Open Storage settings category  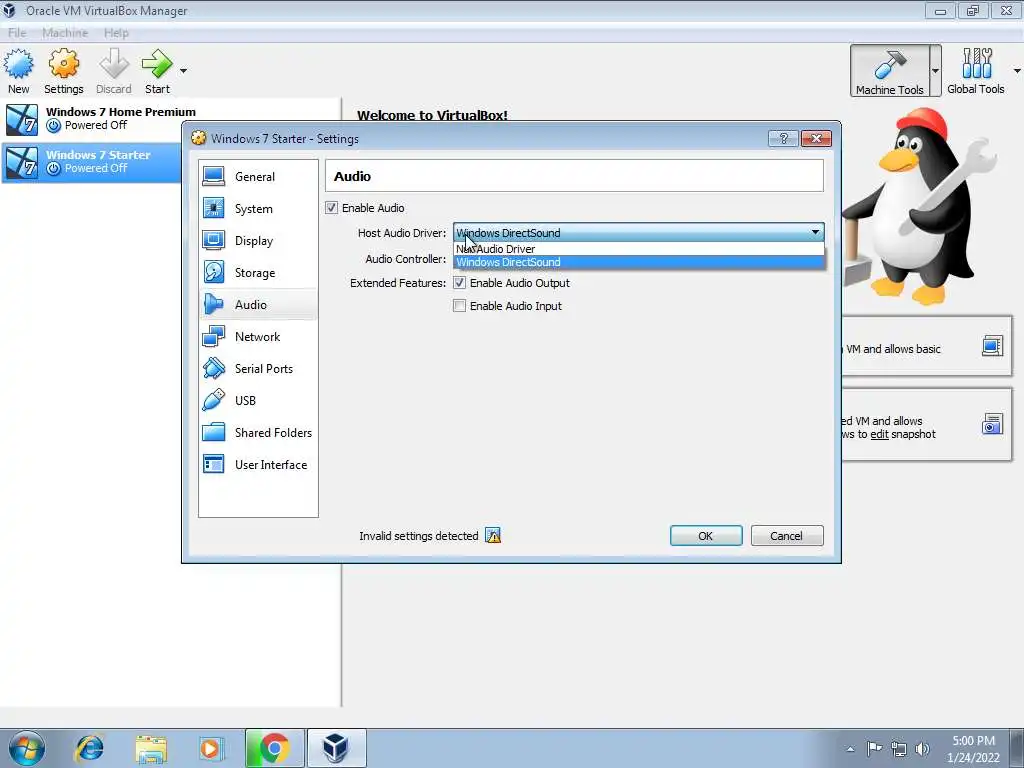(258, 272)
